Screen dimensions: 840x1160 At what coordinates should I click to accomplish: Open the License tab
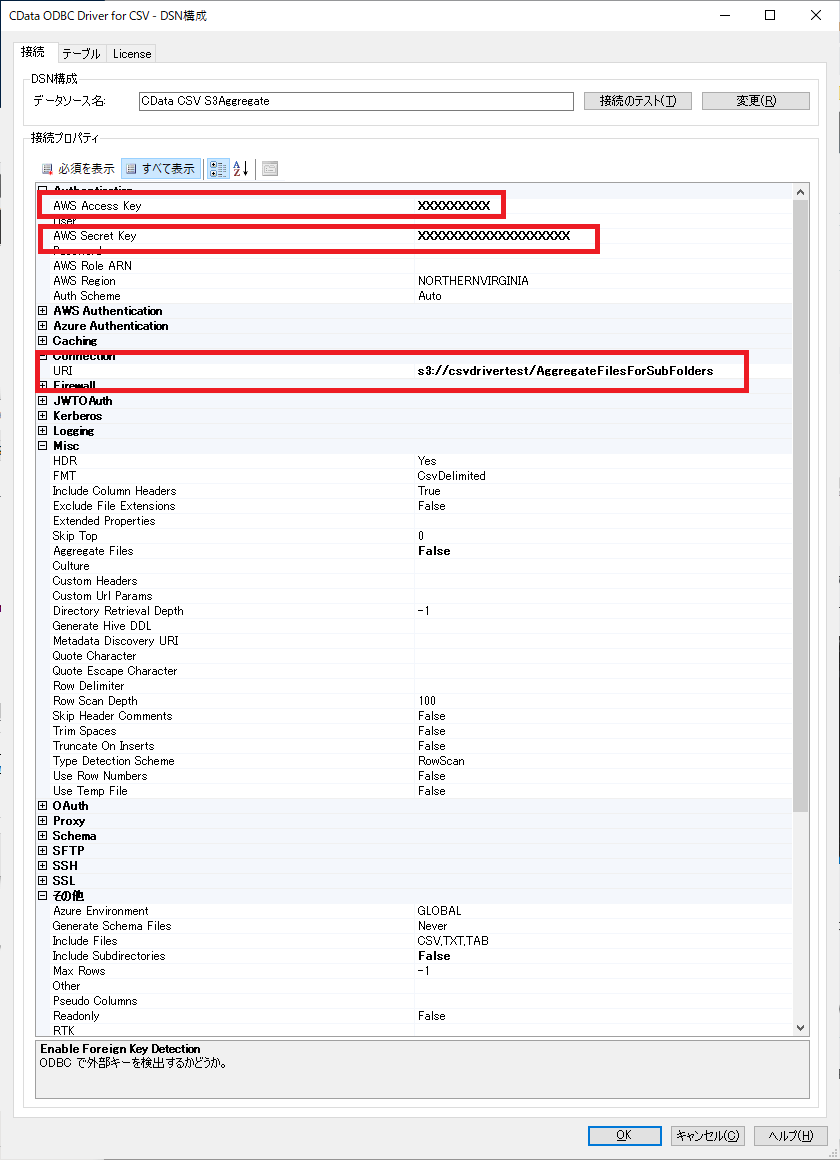coord(132,54)
